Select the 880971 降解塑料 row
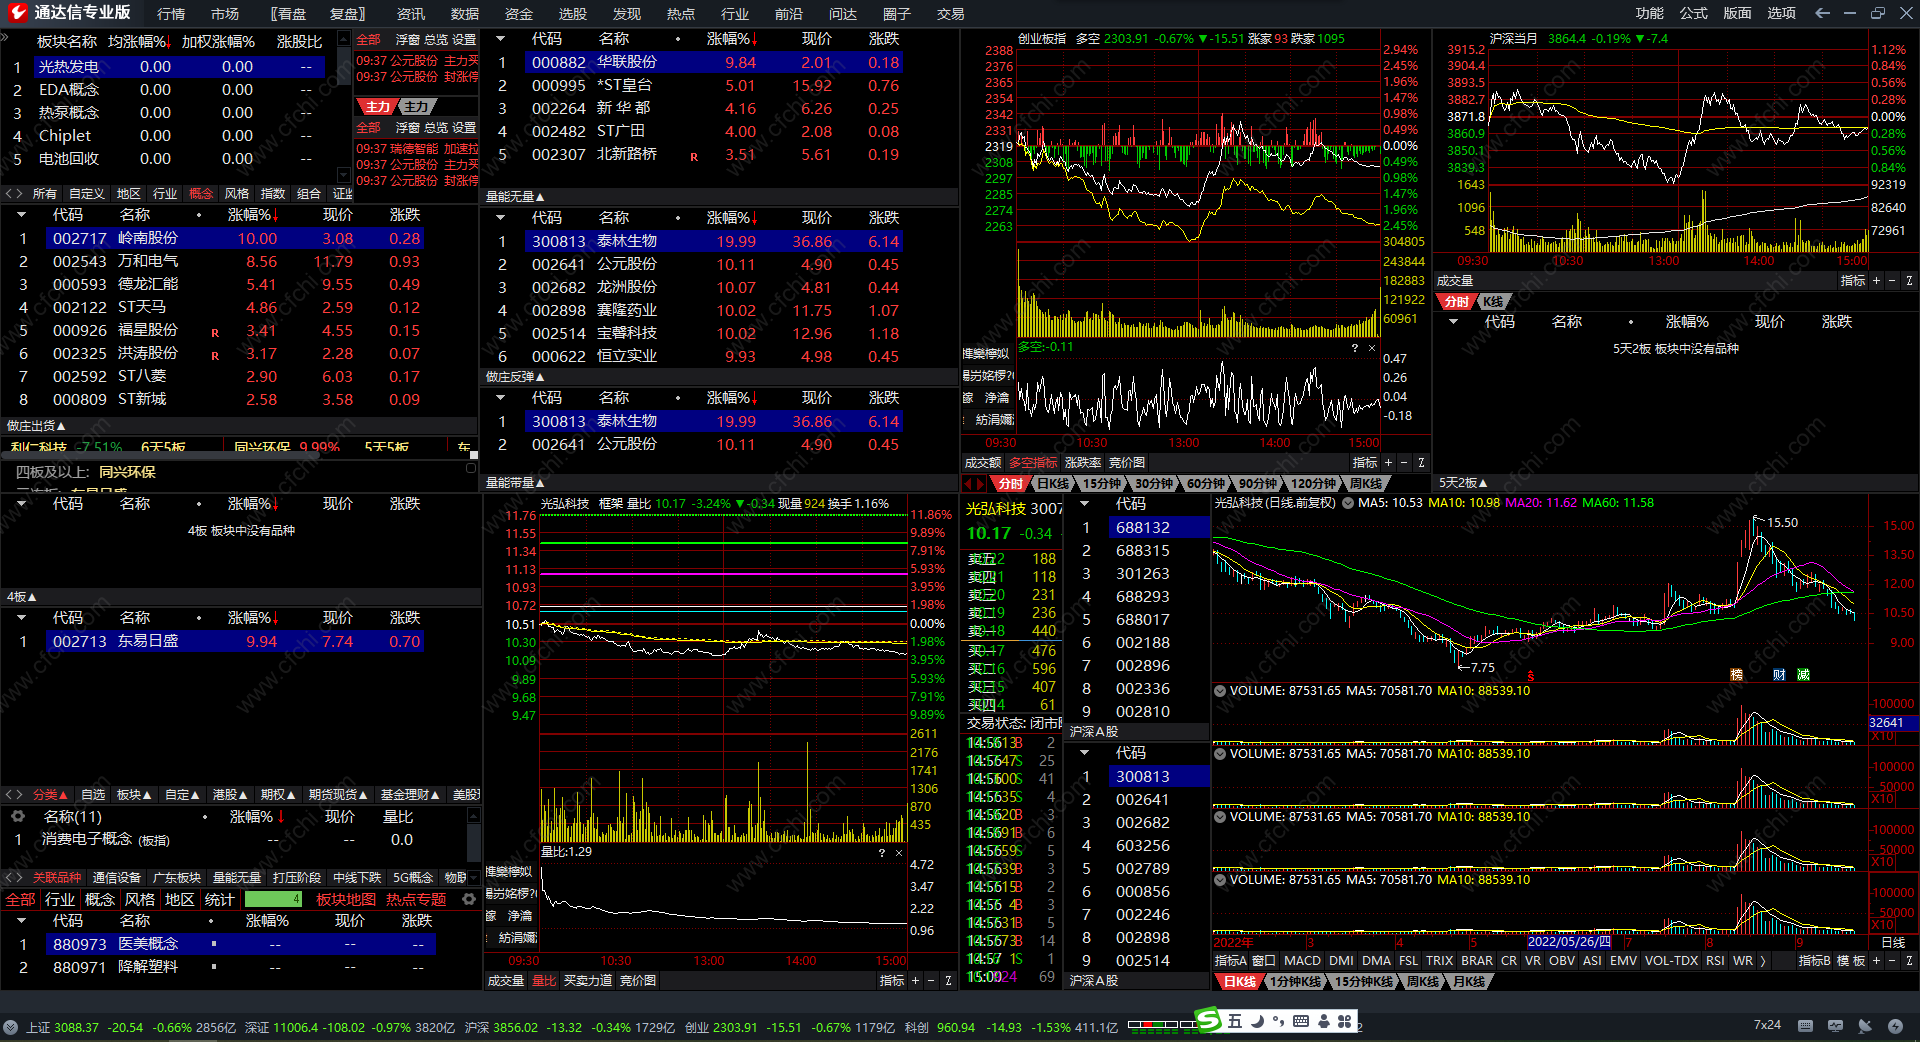 point(240,968)
